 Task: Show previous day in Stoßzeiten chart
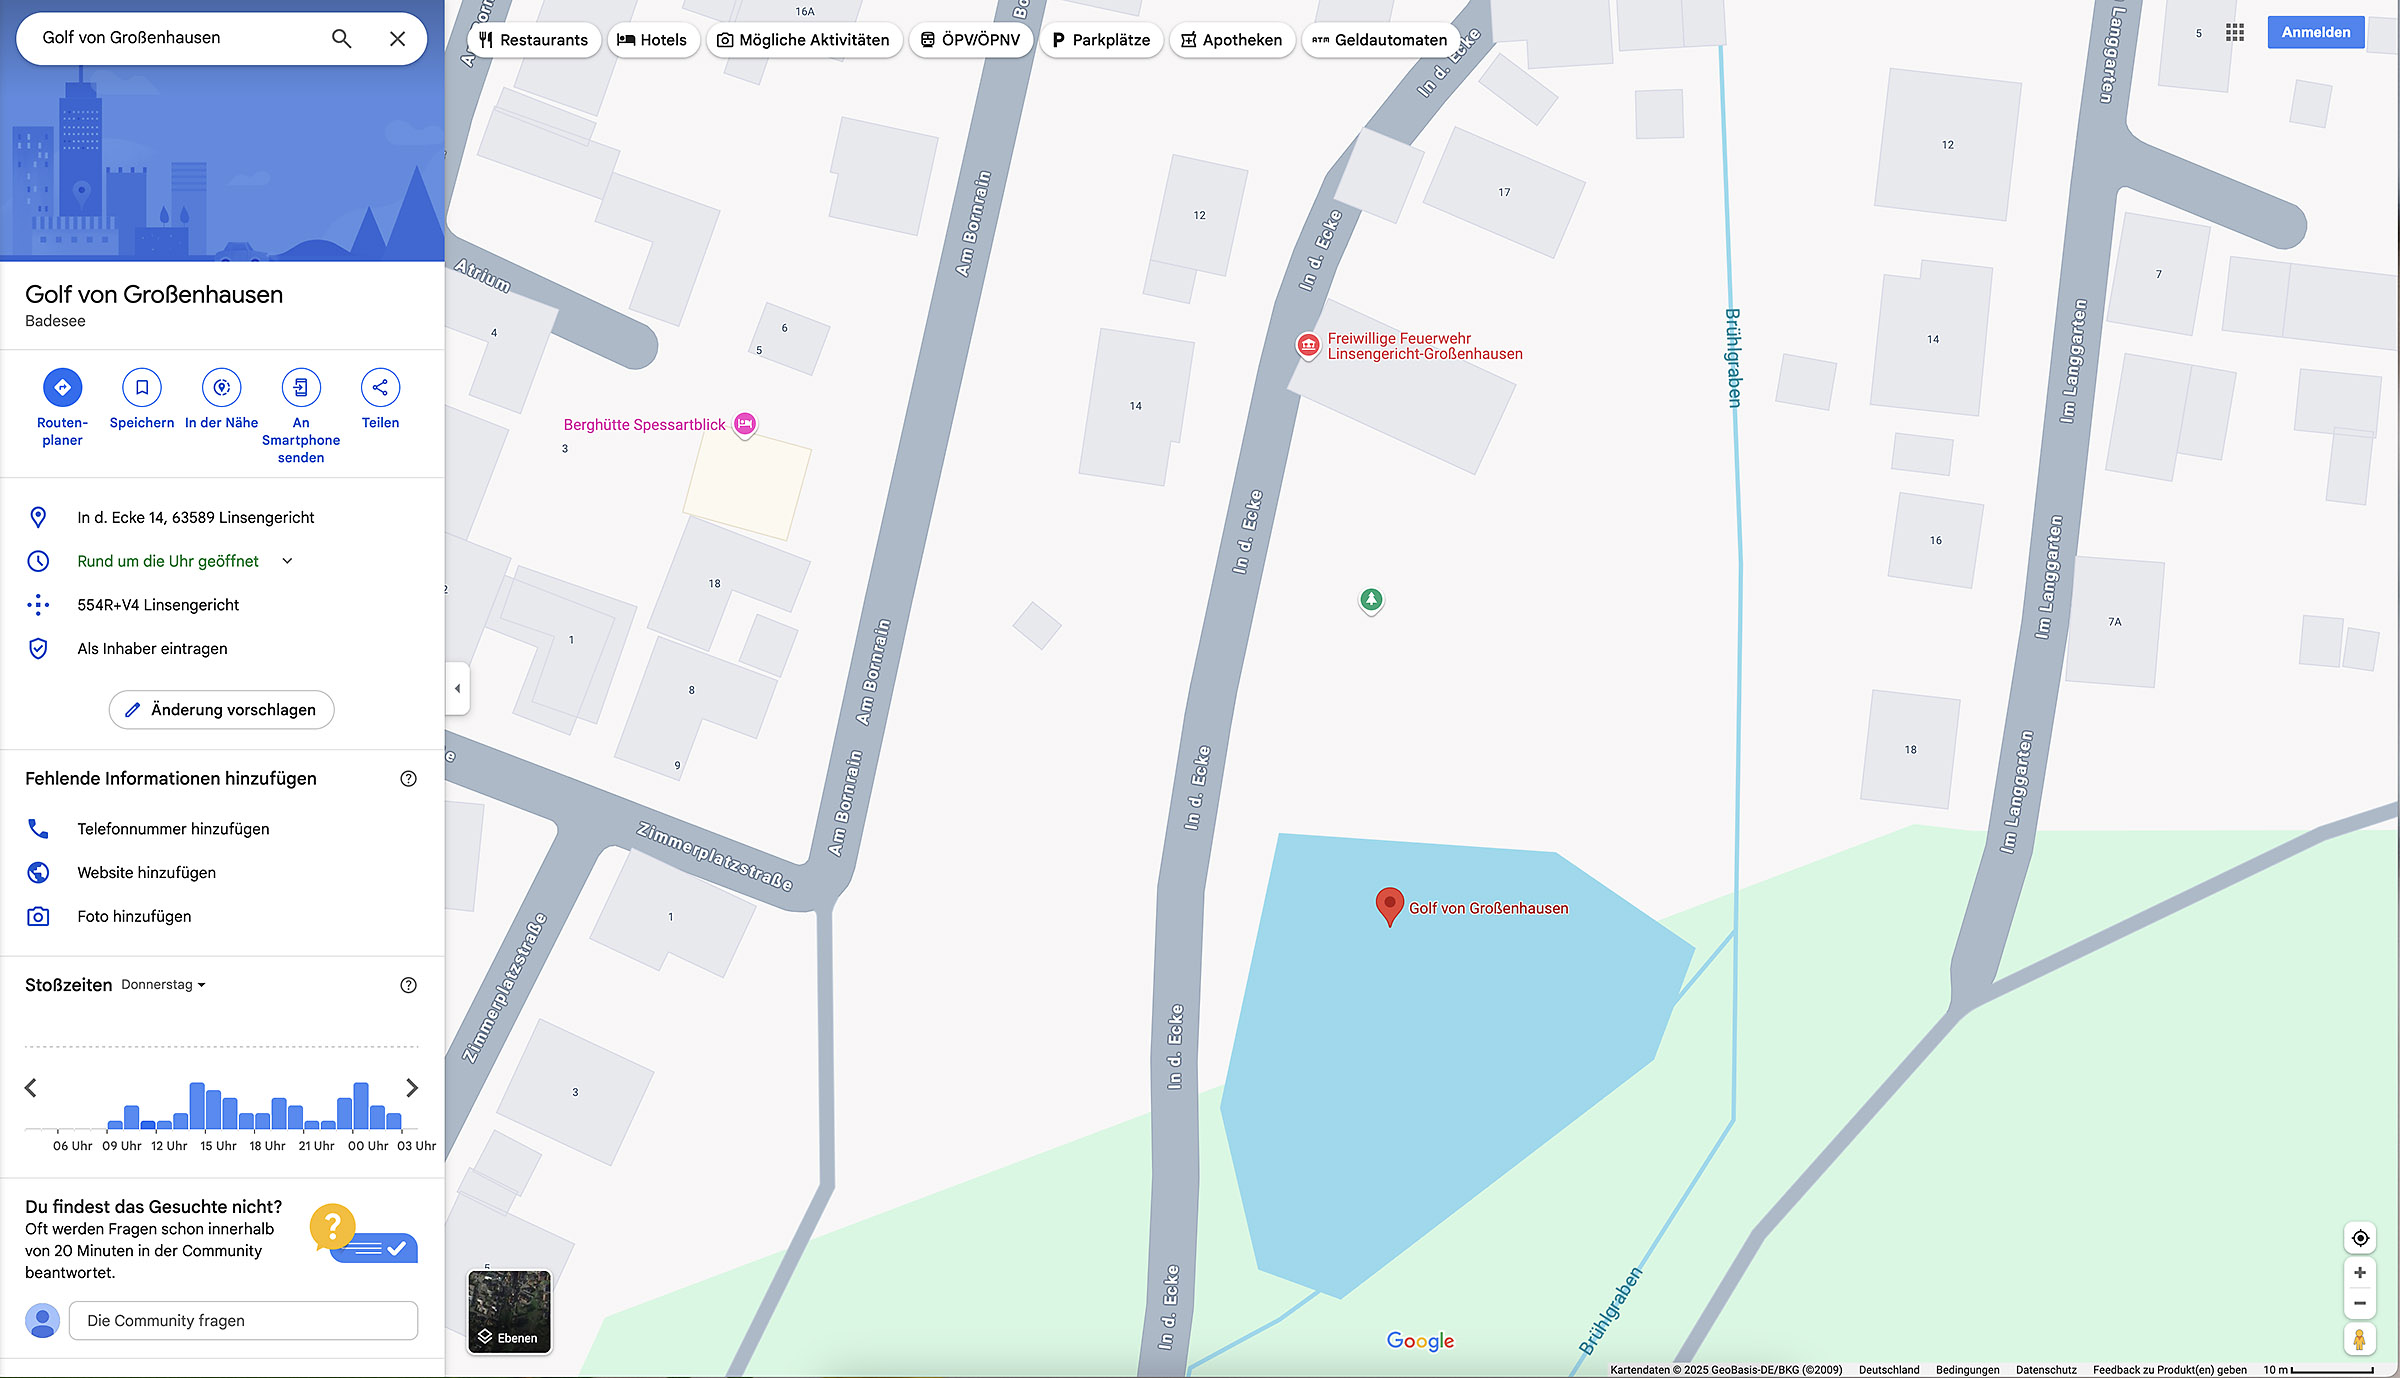(x=31, y=1087)
